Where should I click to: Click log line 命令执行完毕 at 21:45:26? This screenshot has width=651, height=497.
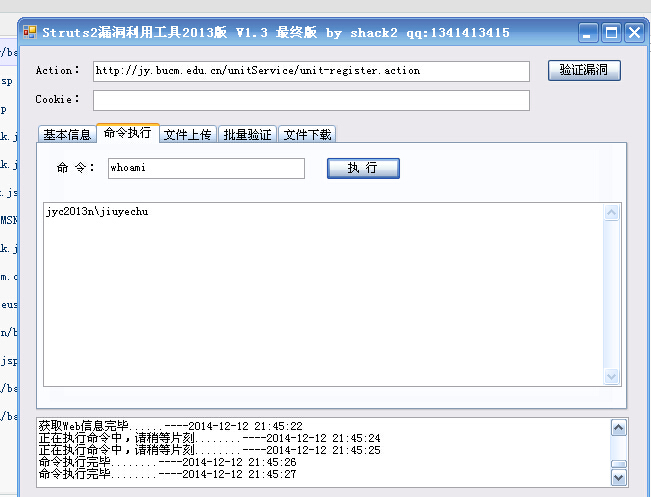(168, 462)
